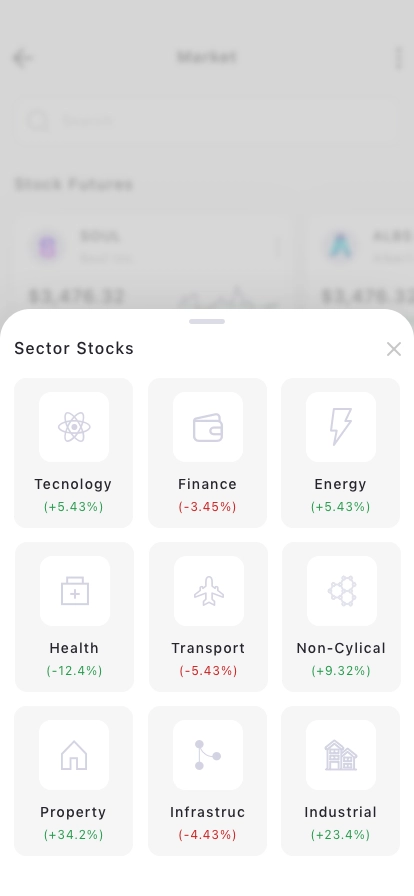
Task: Select the Tecnology atom icon
Action: [74, 427]
